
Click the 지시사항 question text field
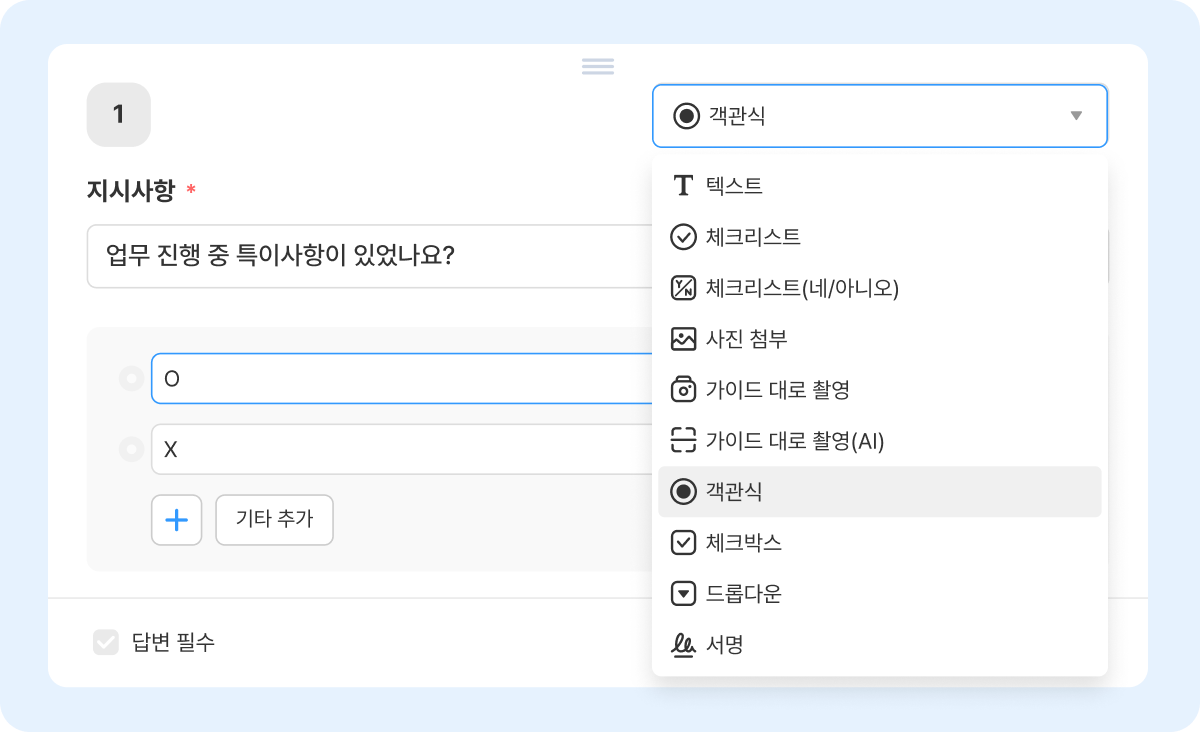tap(370, 257)
